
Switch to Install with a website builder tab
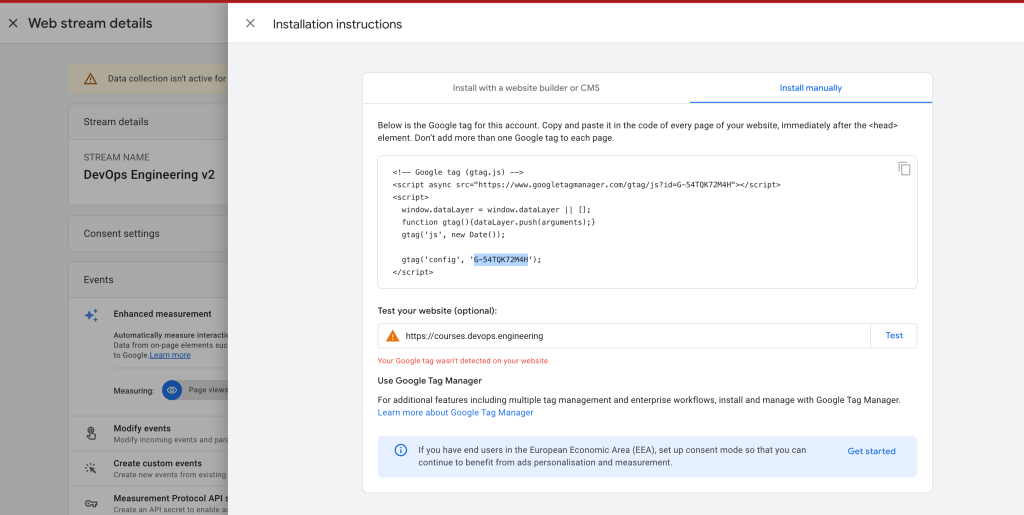click(x=526, y=87)
